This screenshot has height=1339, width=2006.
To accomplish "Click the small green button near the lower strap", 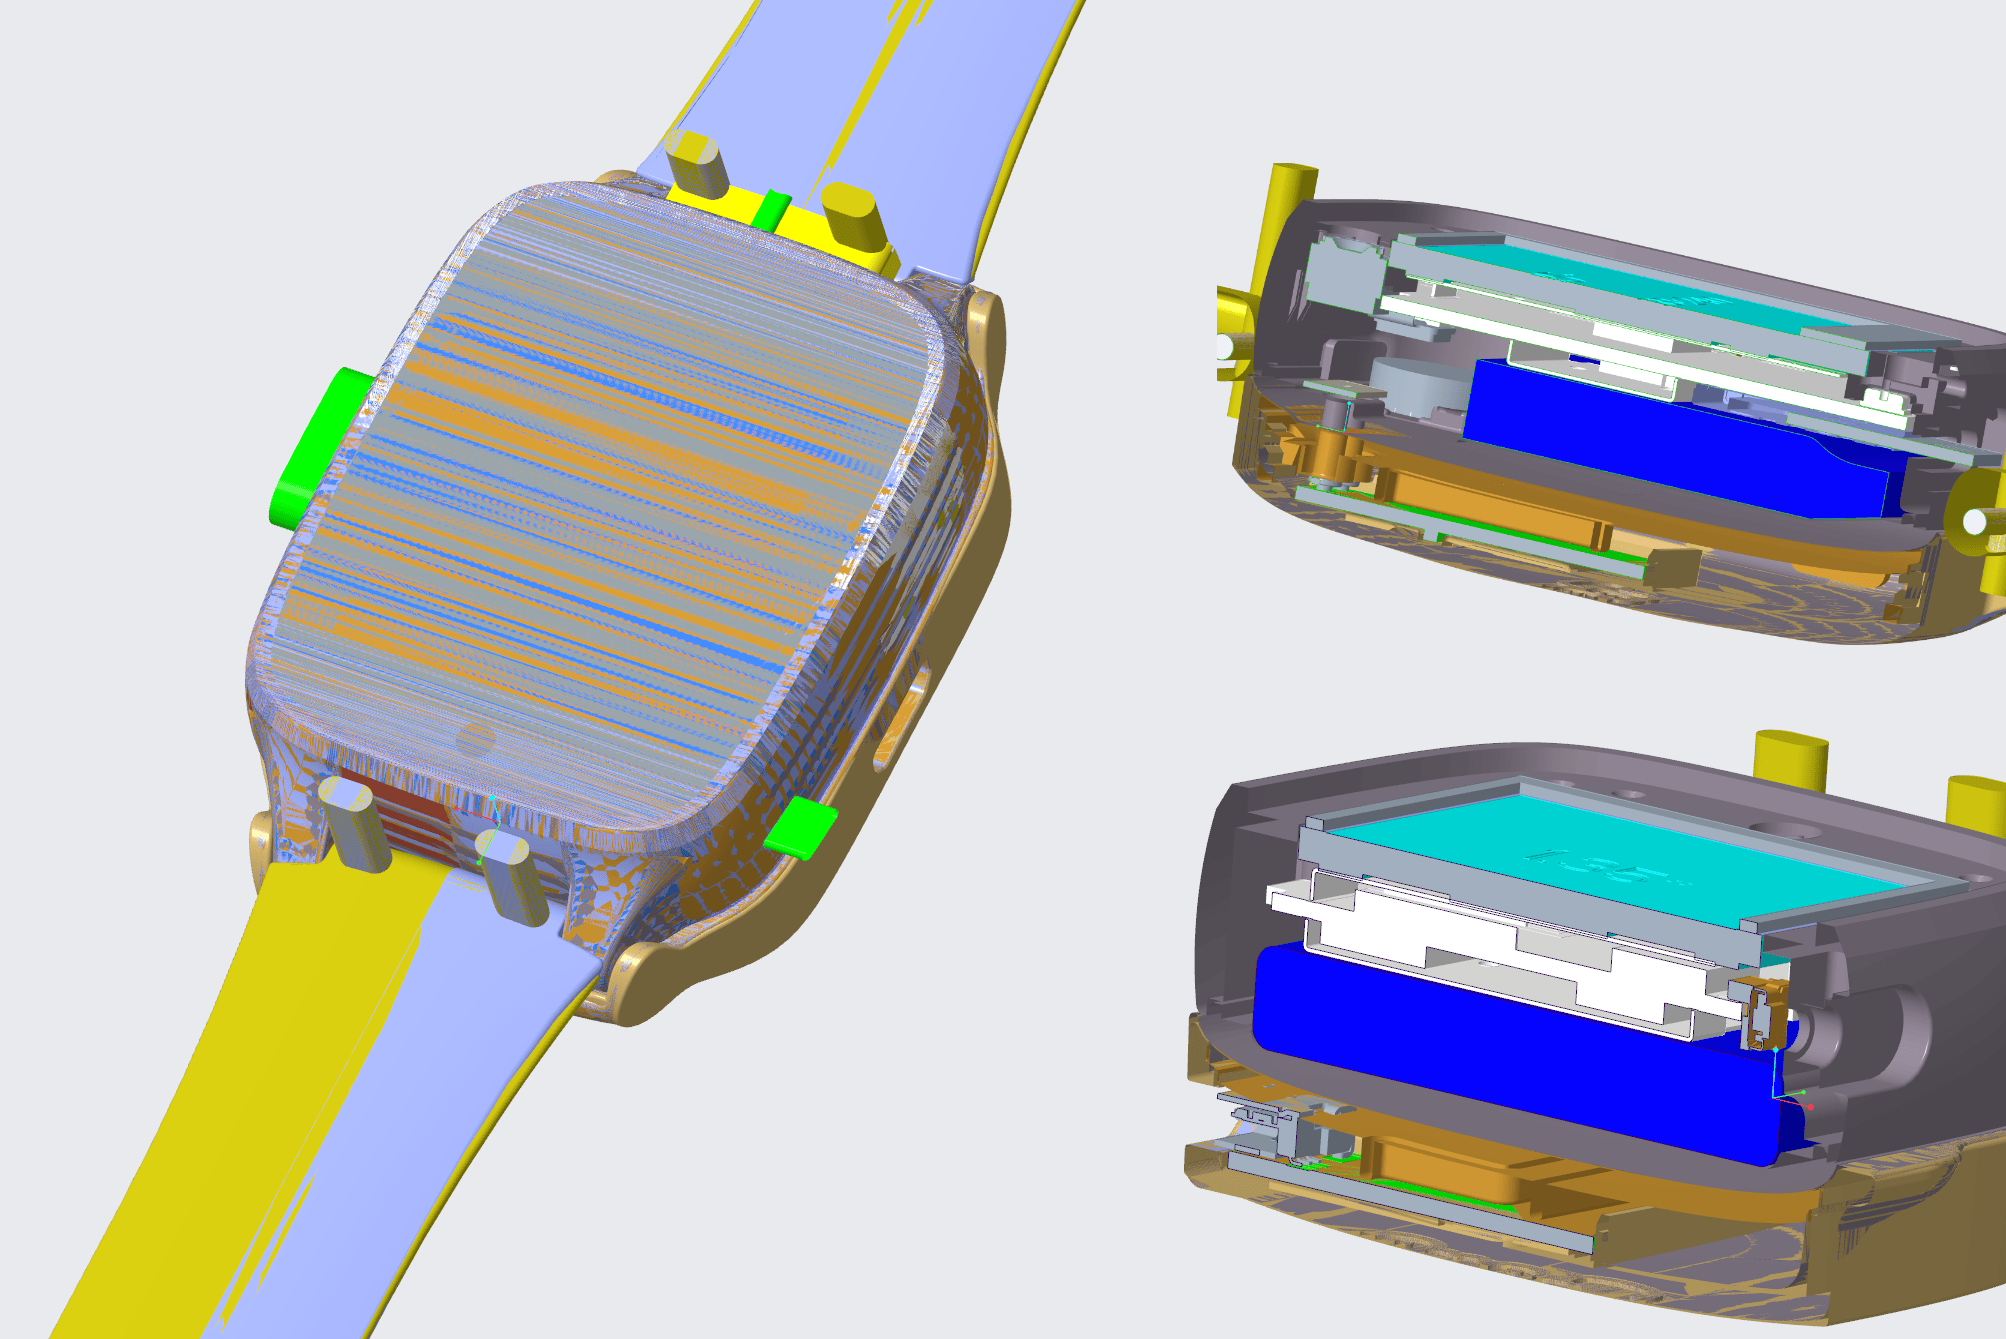I will (801, 828).
